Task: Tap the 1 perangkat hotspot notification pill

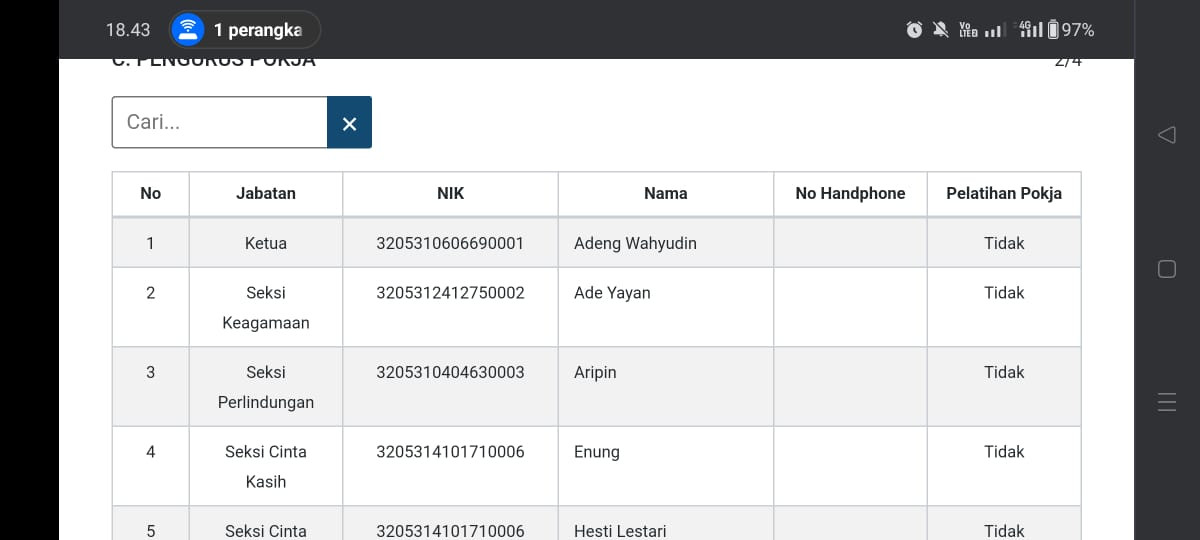Action: pyautogui.click(x=245, y=30)
